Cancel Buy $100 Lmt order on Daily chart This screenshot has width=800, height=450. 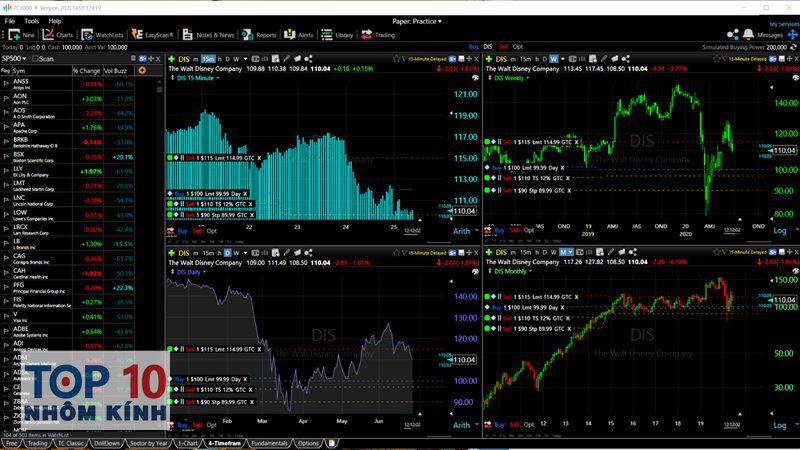[x=245, y=380]
